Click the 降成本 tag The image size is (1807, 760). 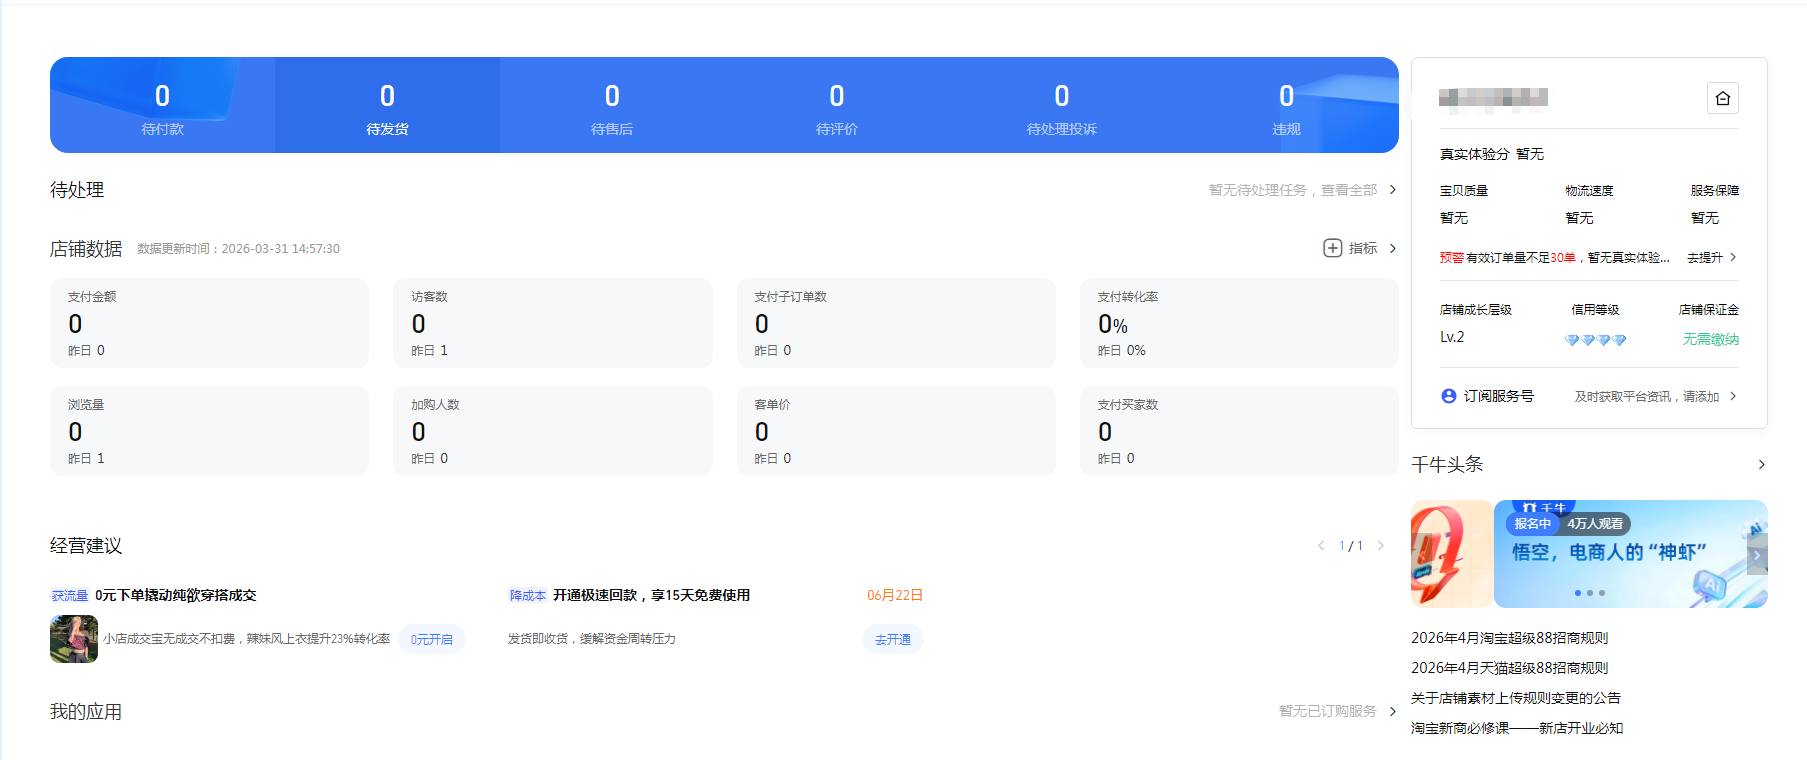528,595
